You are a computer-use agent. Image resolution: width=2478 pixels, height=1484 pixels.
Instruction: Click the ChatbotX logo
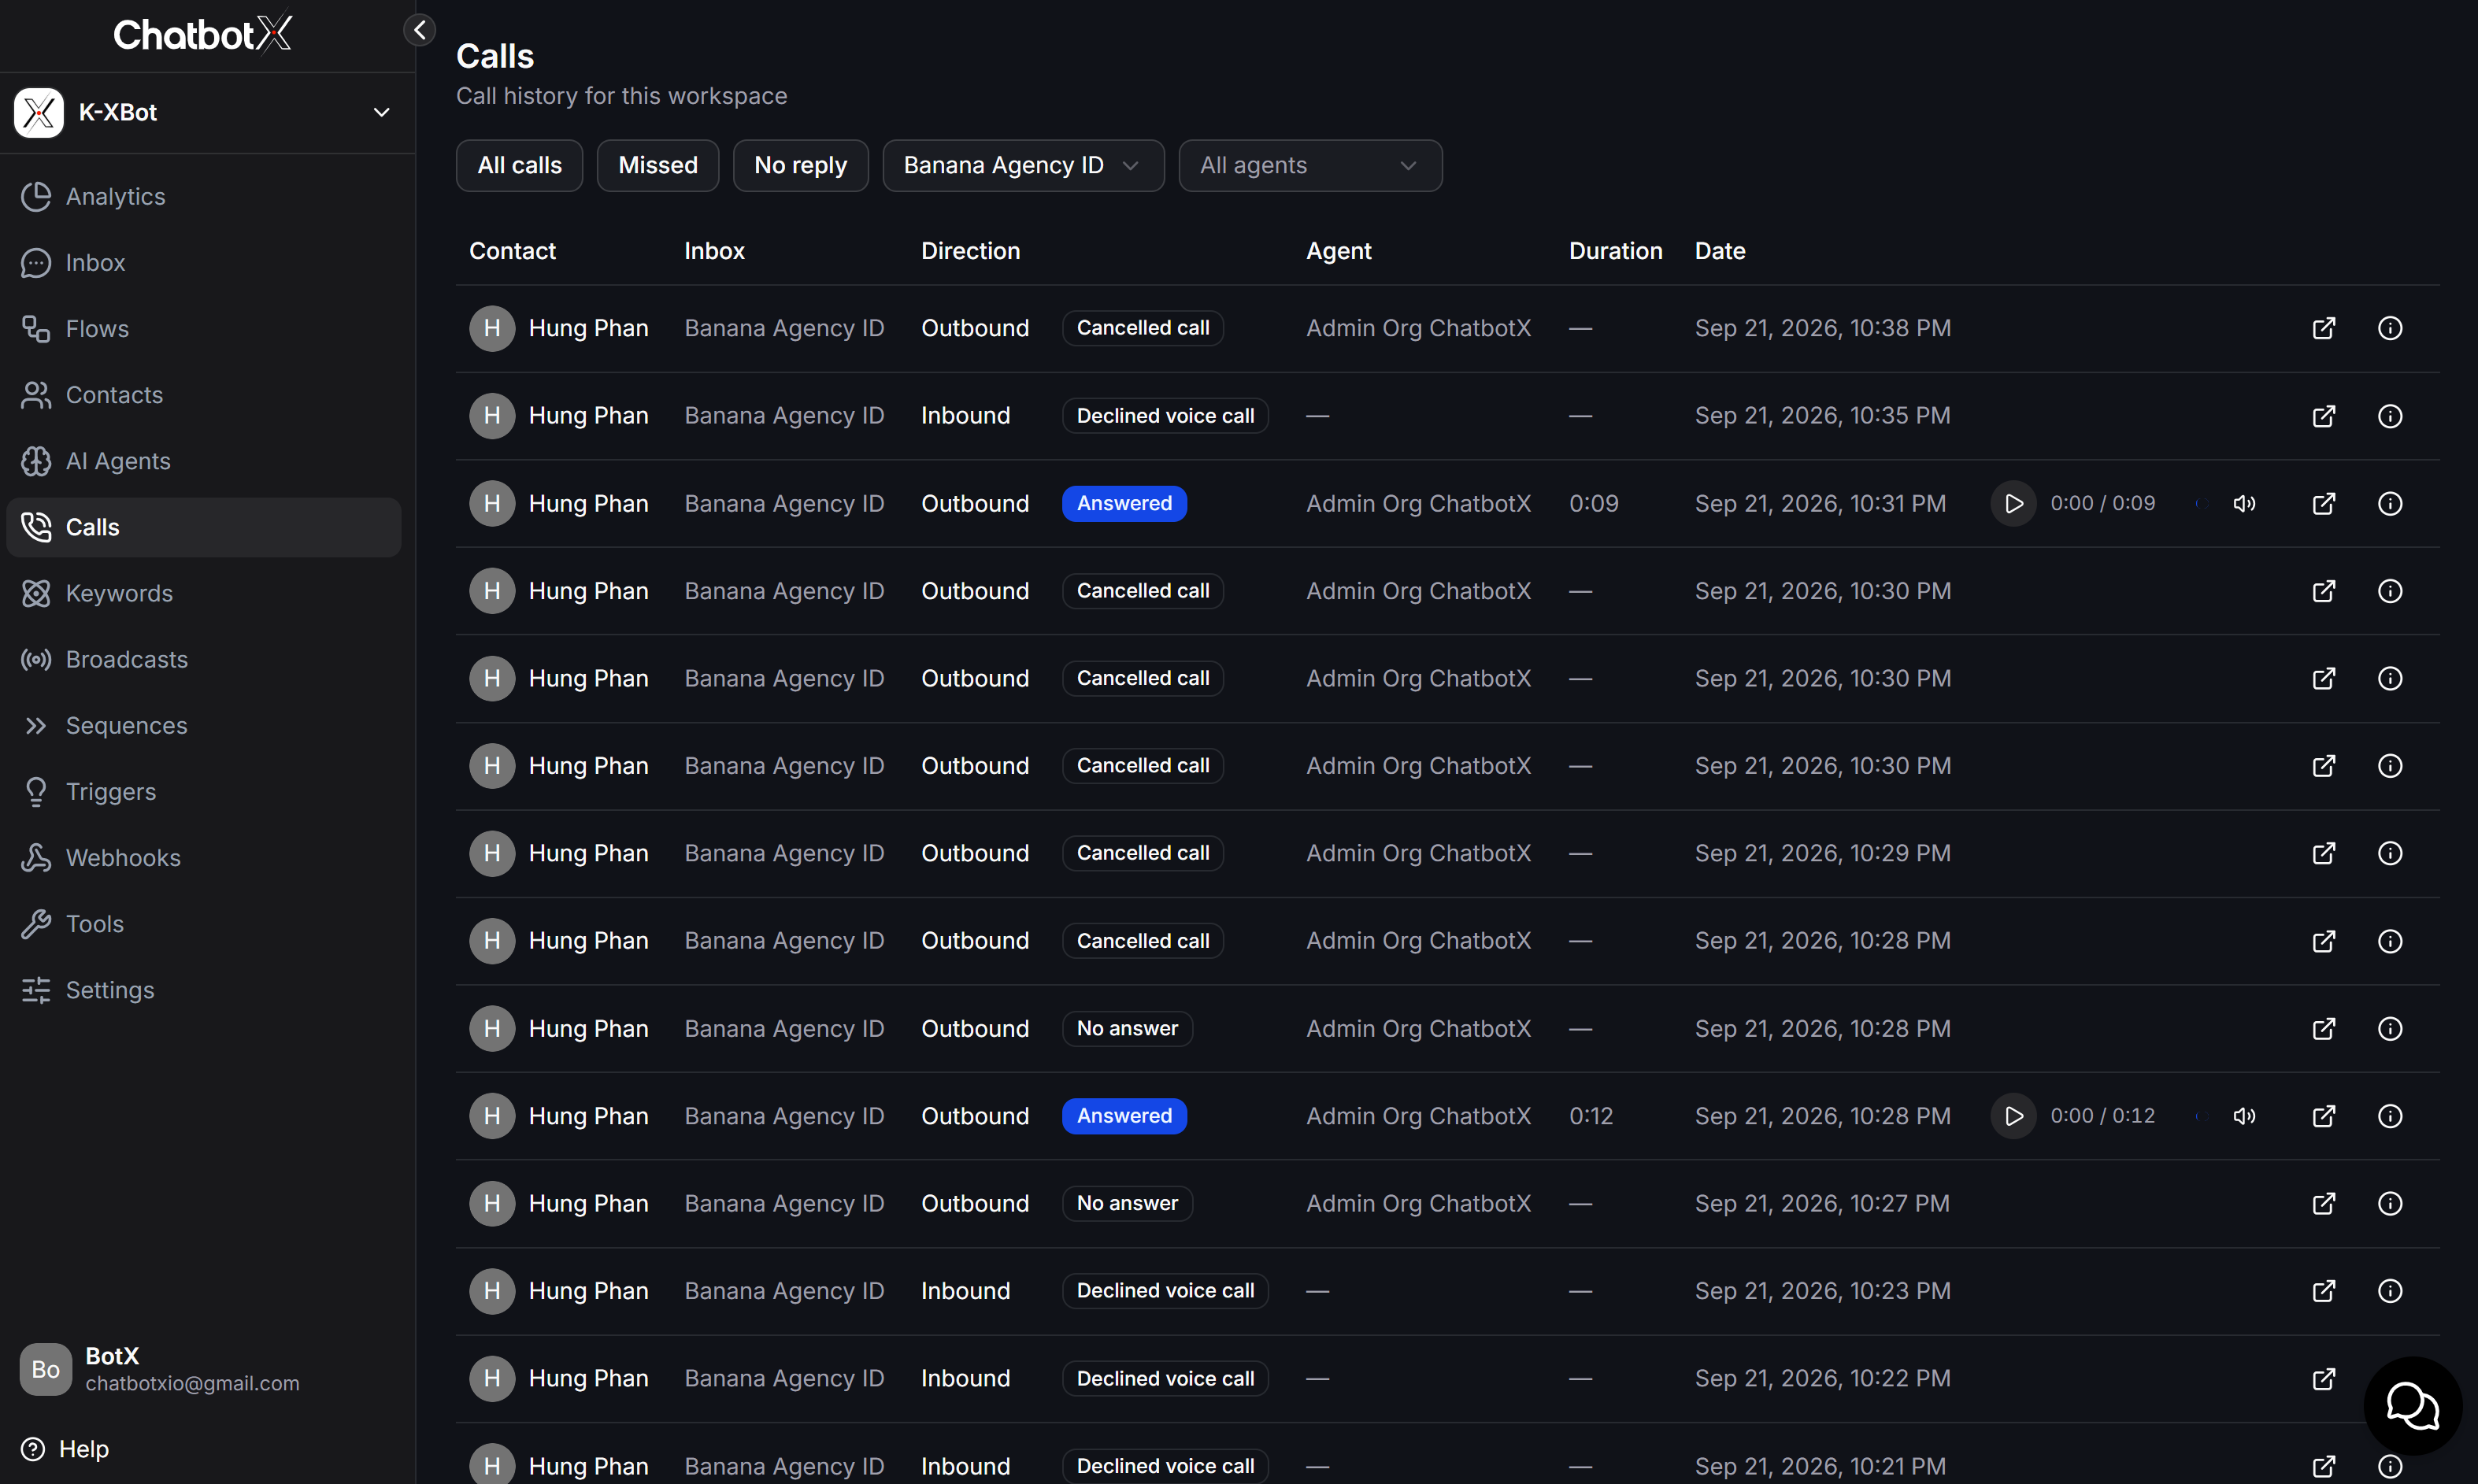coord(202,34)
